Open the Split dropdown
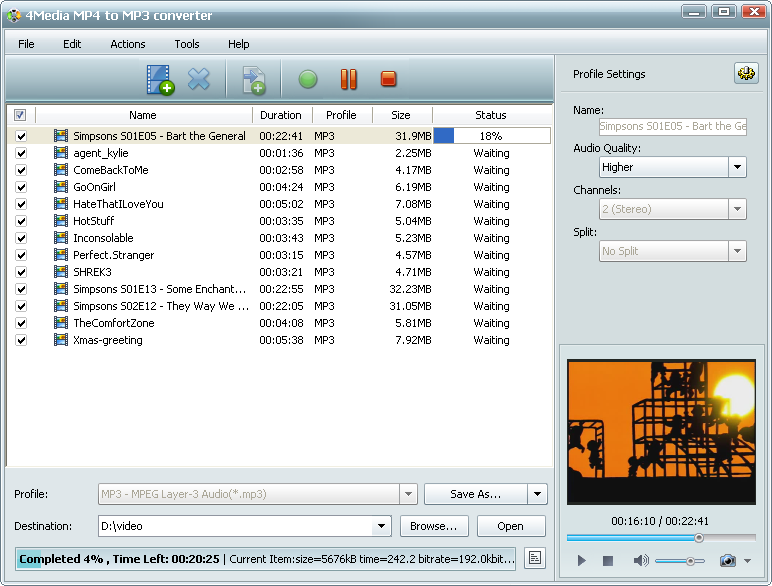 coord(737,251)
